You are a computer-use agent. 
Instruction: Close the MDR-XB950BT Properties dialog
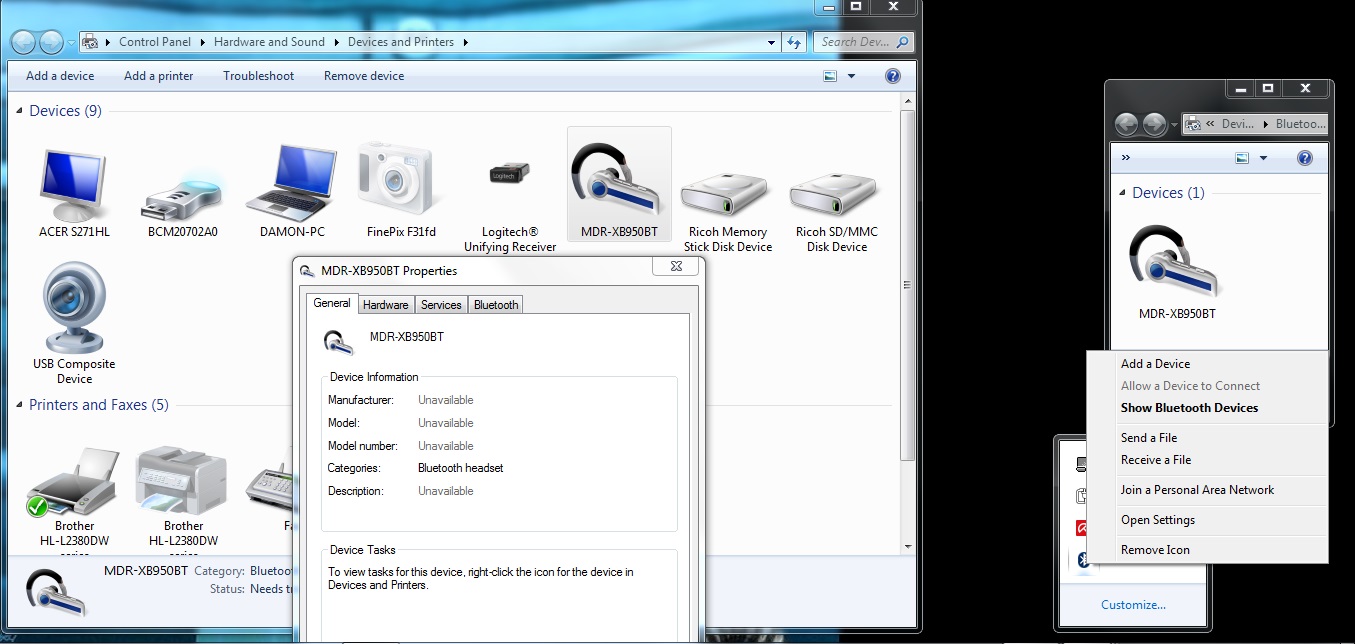674,266
